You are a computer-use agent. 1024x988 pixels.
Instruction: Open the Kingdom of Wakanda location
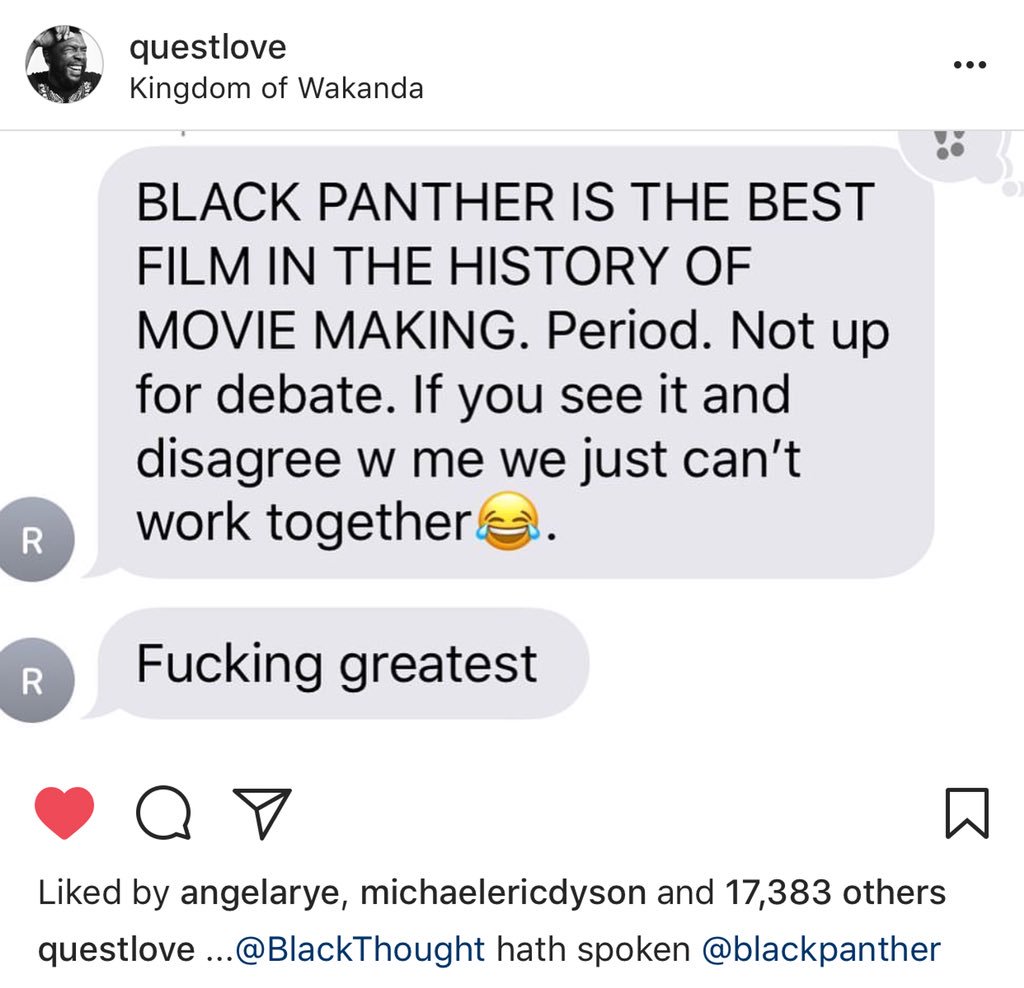[x=276, y=88]
